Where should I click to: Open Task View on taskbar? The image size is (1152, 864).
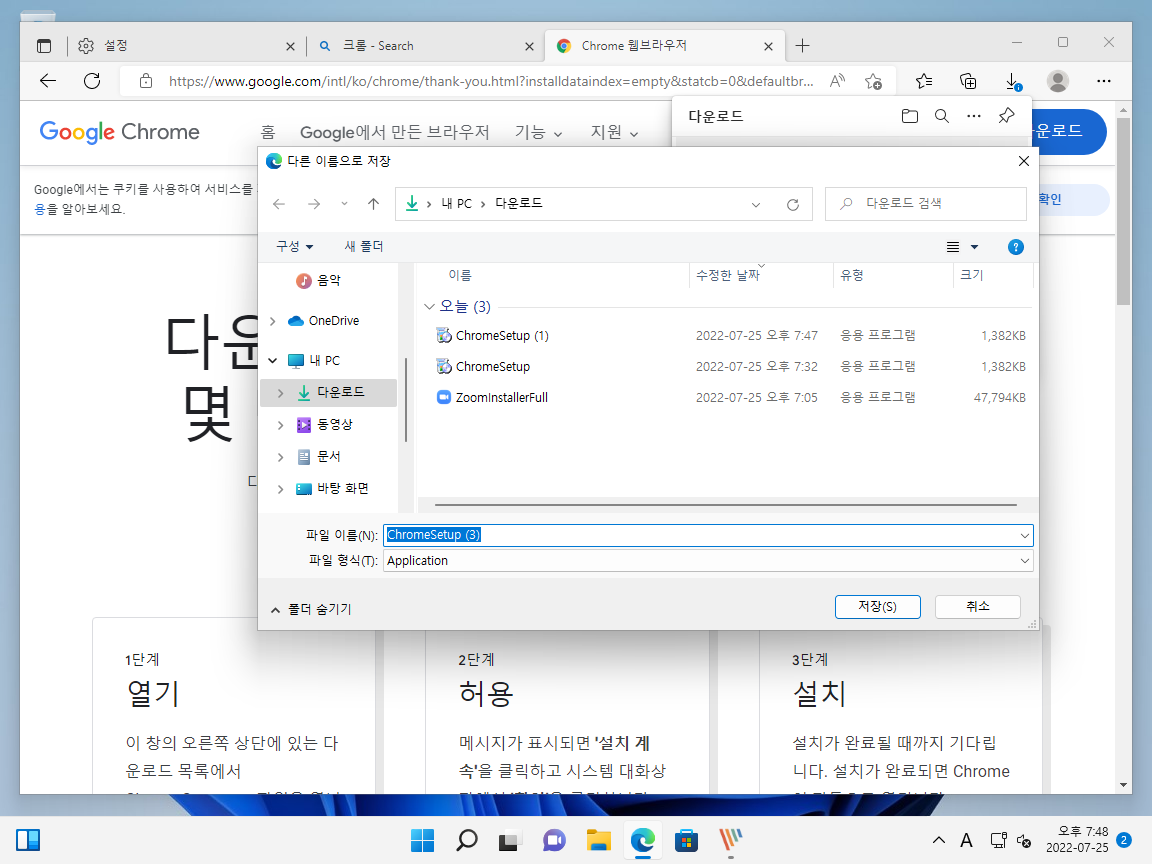pos(510,840)
